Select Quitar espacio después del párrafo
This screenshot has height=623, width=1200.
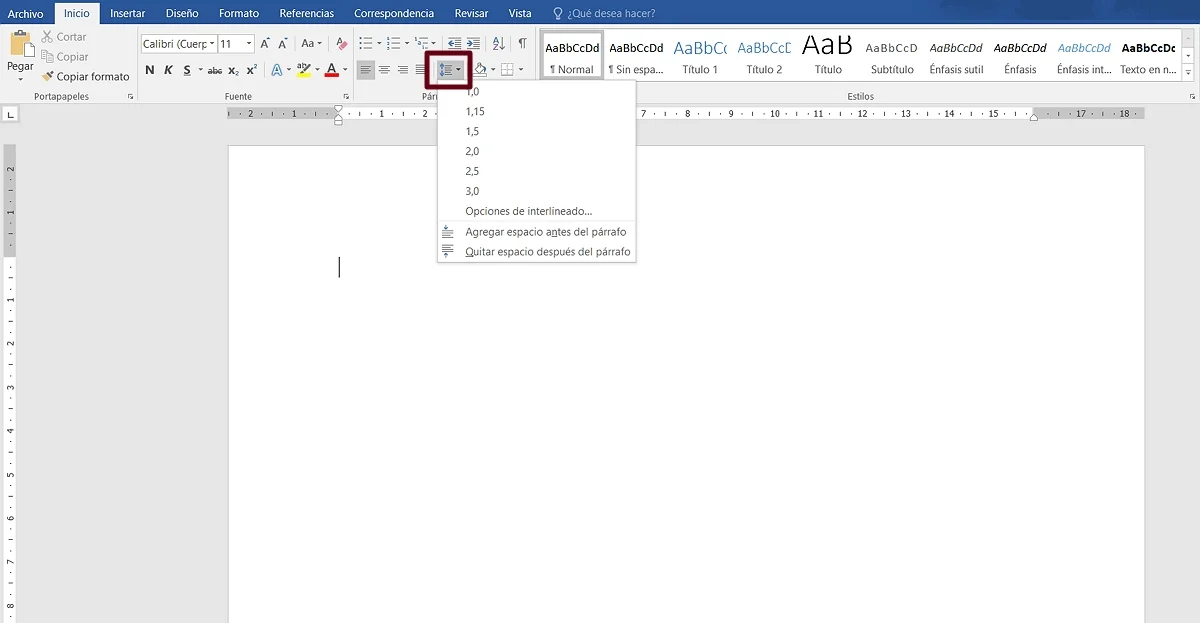click(x=536, y=252)
